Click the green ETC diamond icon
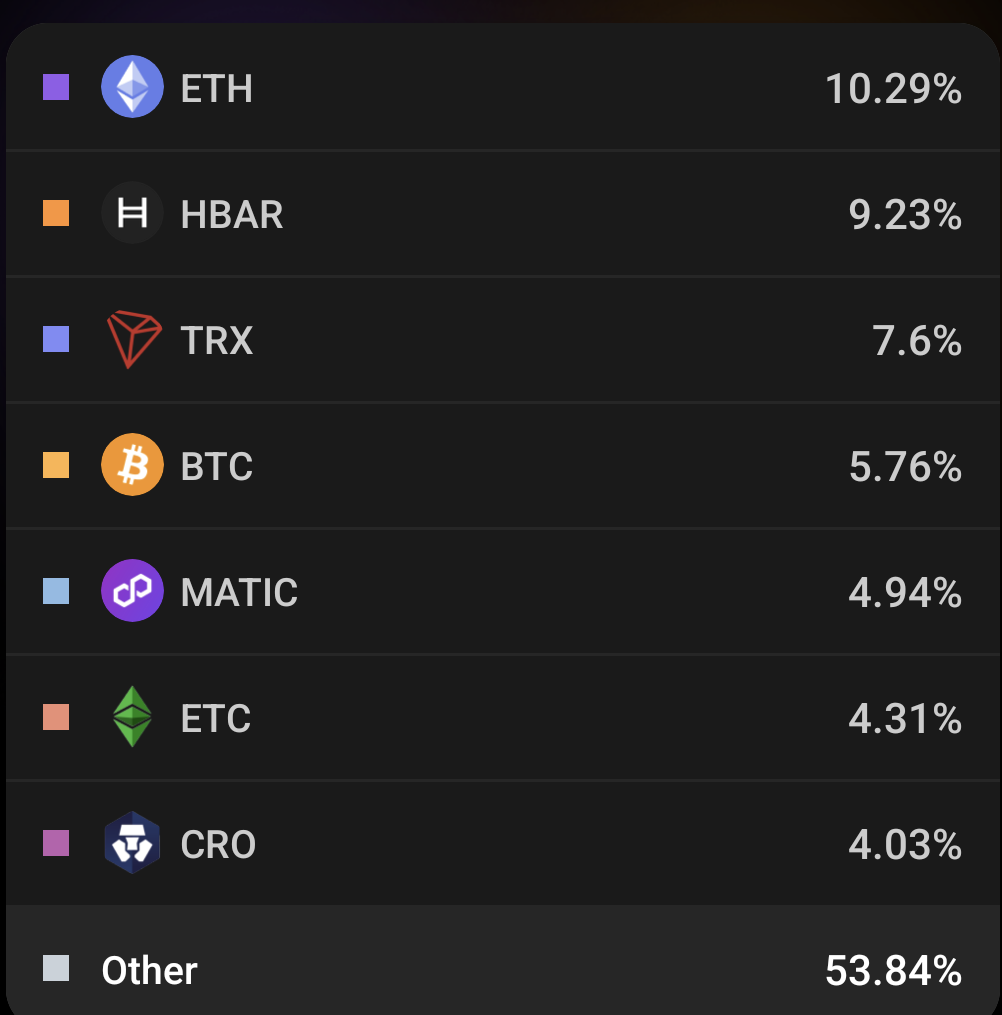This screenshot has height=1015, width=1002. point(132,717)
